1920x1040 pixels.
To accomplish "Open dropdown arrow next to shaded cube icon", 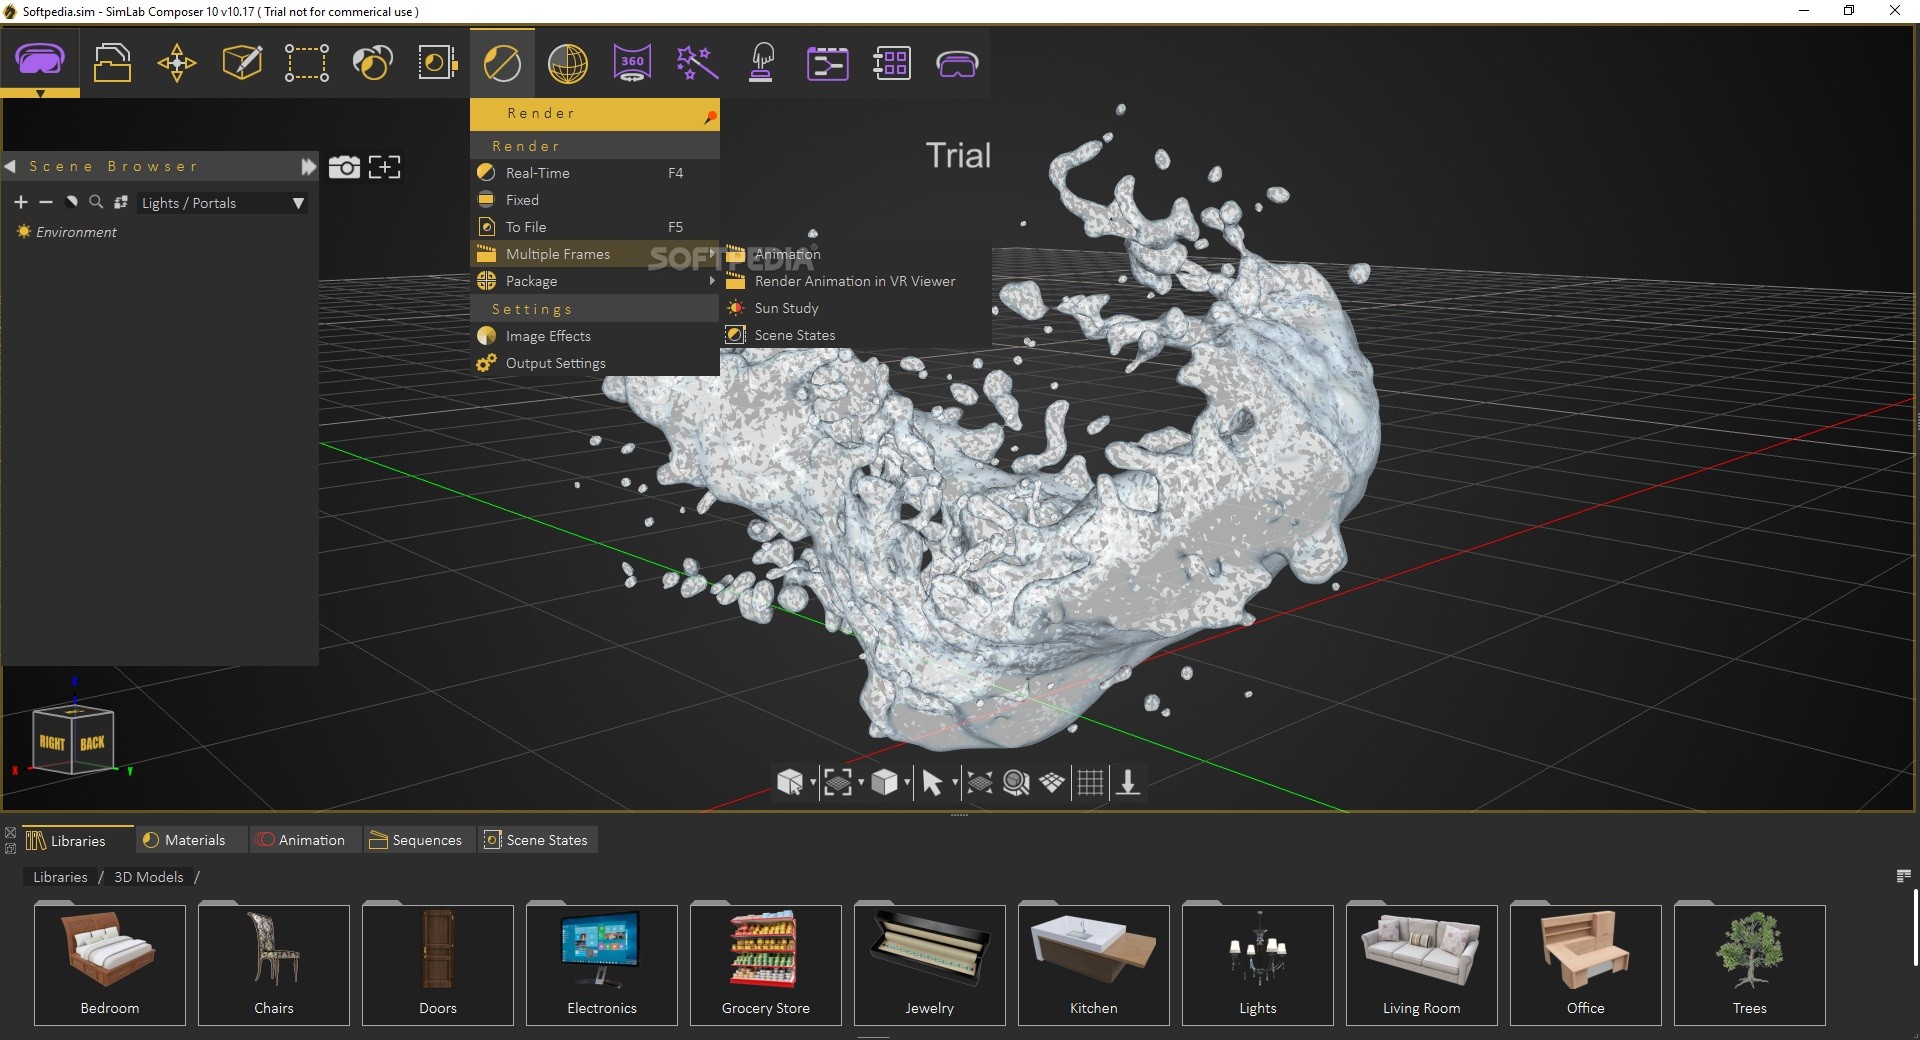I will click(907, 782).
